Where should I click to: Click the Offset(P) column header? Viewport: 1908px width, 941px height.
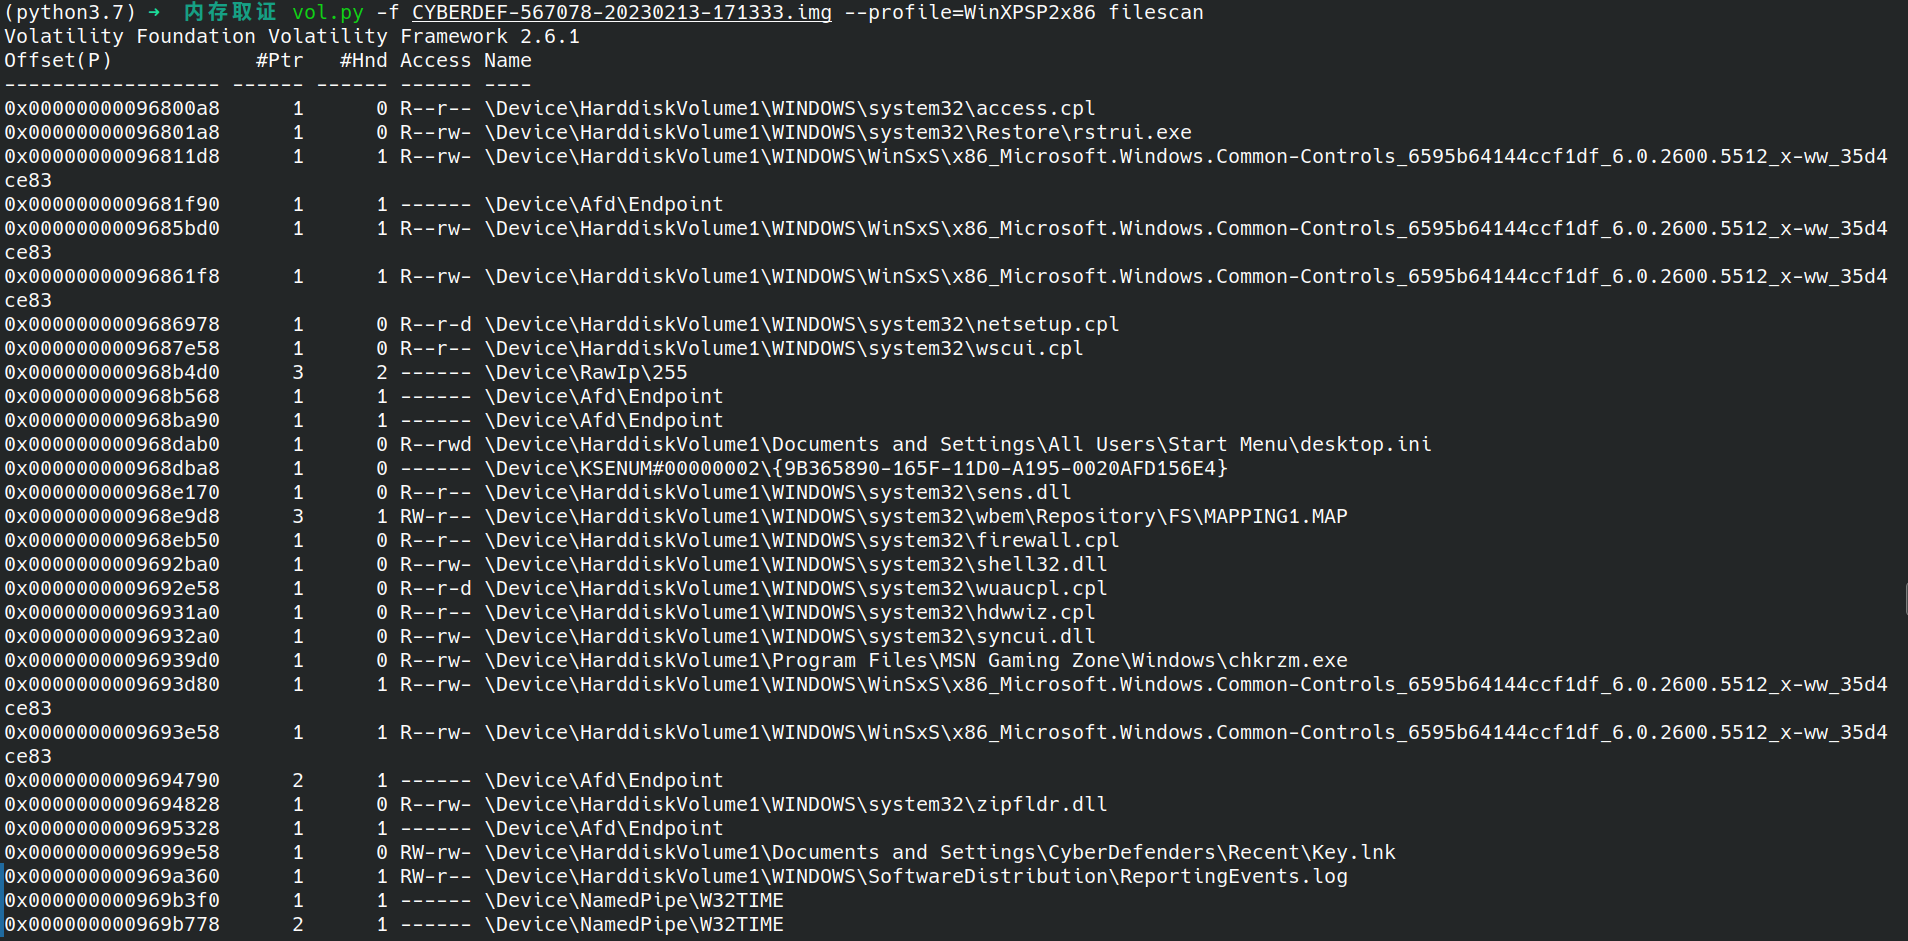tap(58, 61)
